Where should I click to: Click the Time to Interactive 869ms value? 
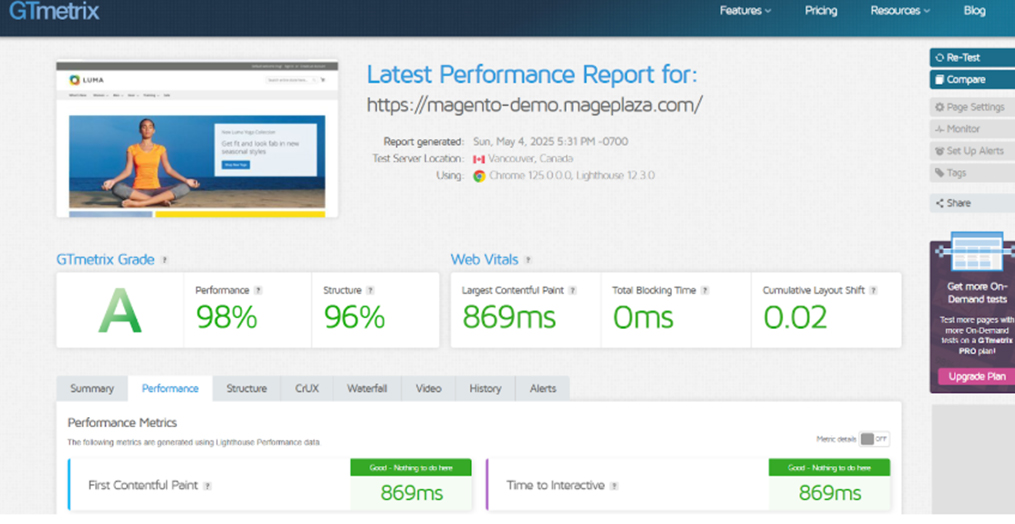pos(830,493)
